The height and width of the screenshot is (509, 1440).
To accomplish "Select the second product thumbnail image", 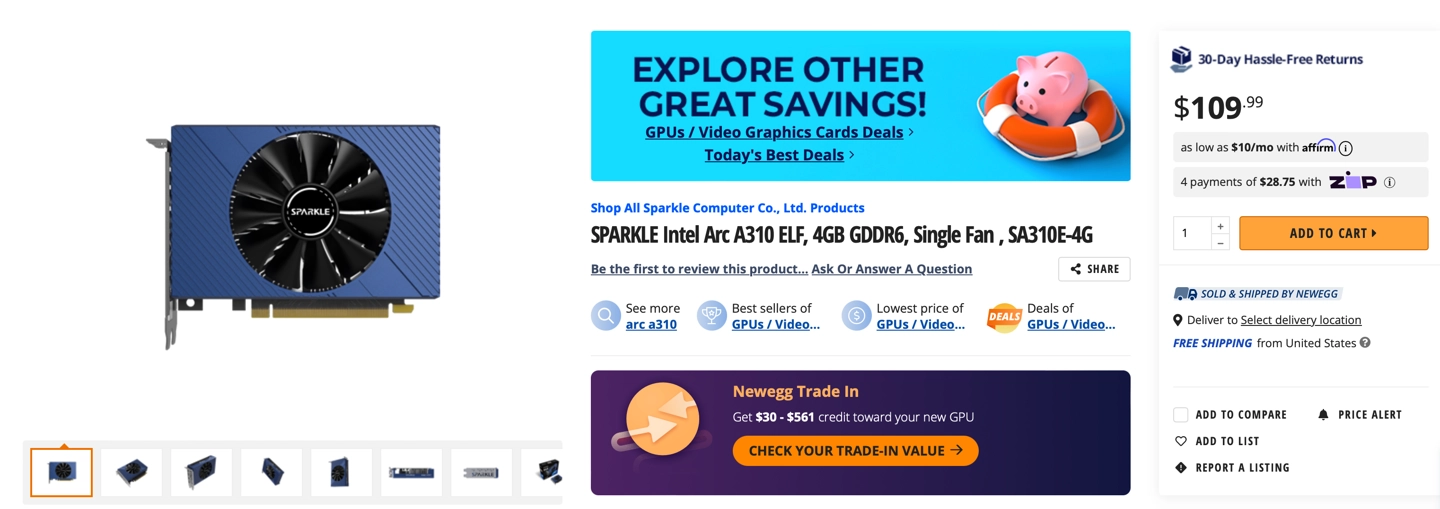I will click(x=131, y=472).
